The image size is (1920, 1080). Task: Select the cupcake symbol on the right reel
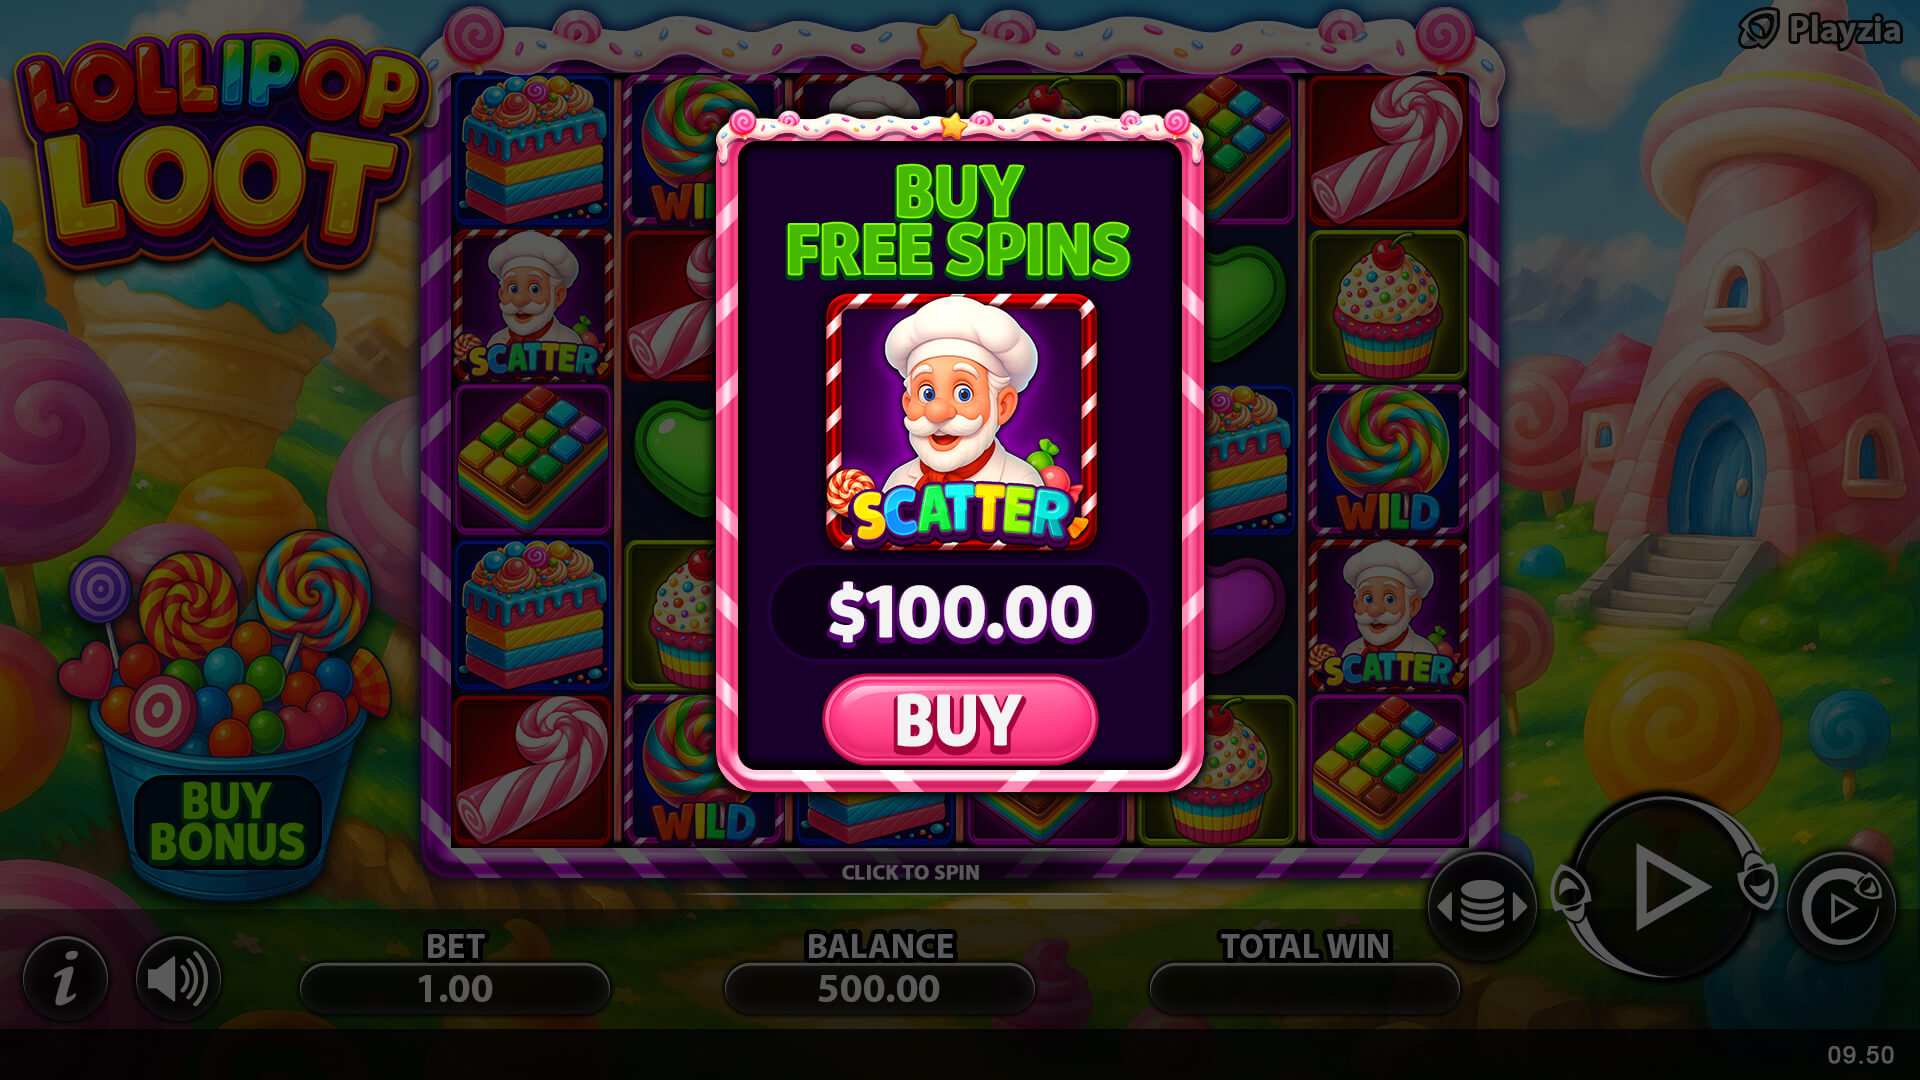(x=1387, y=305)
